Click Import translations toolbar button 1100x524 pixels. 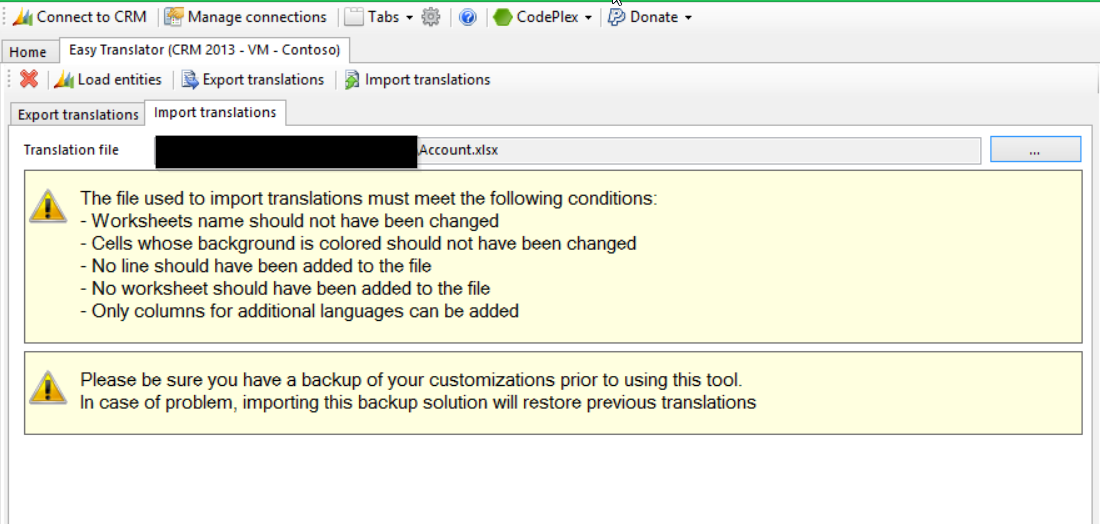coord(417,79)
